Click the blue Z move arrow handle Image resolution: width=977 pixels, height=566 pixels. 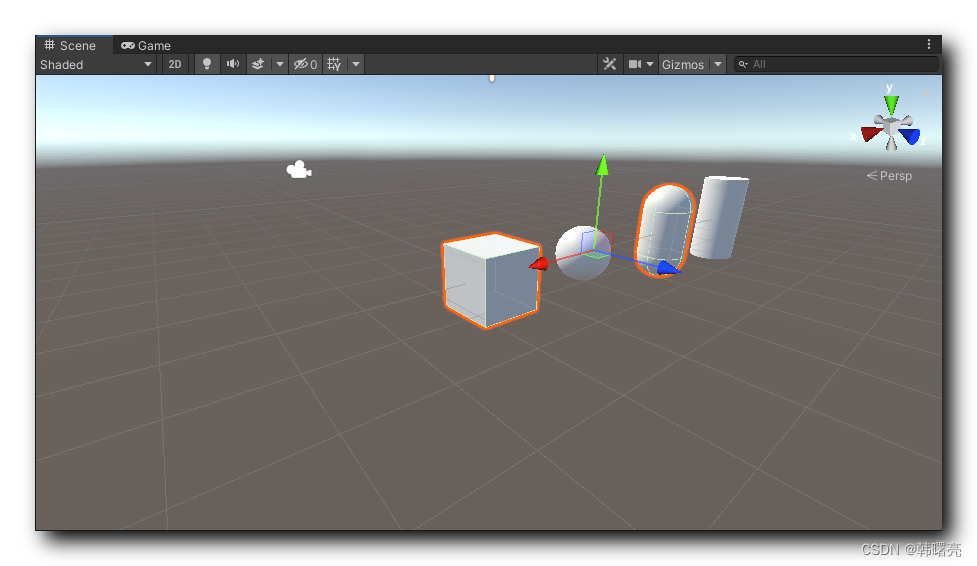coord(669,268)
